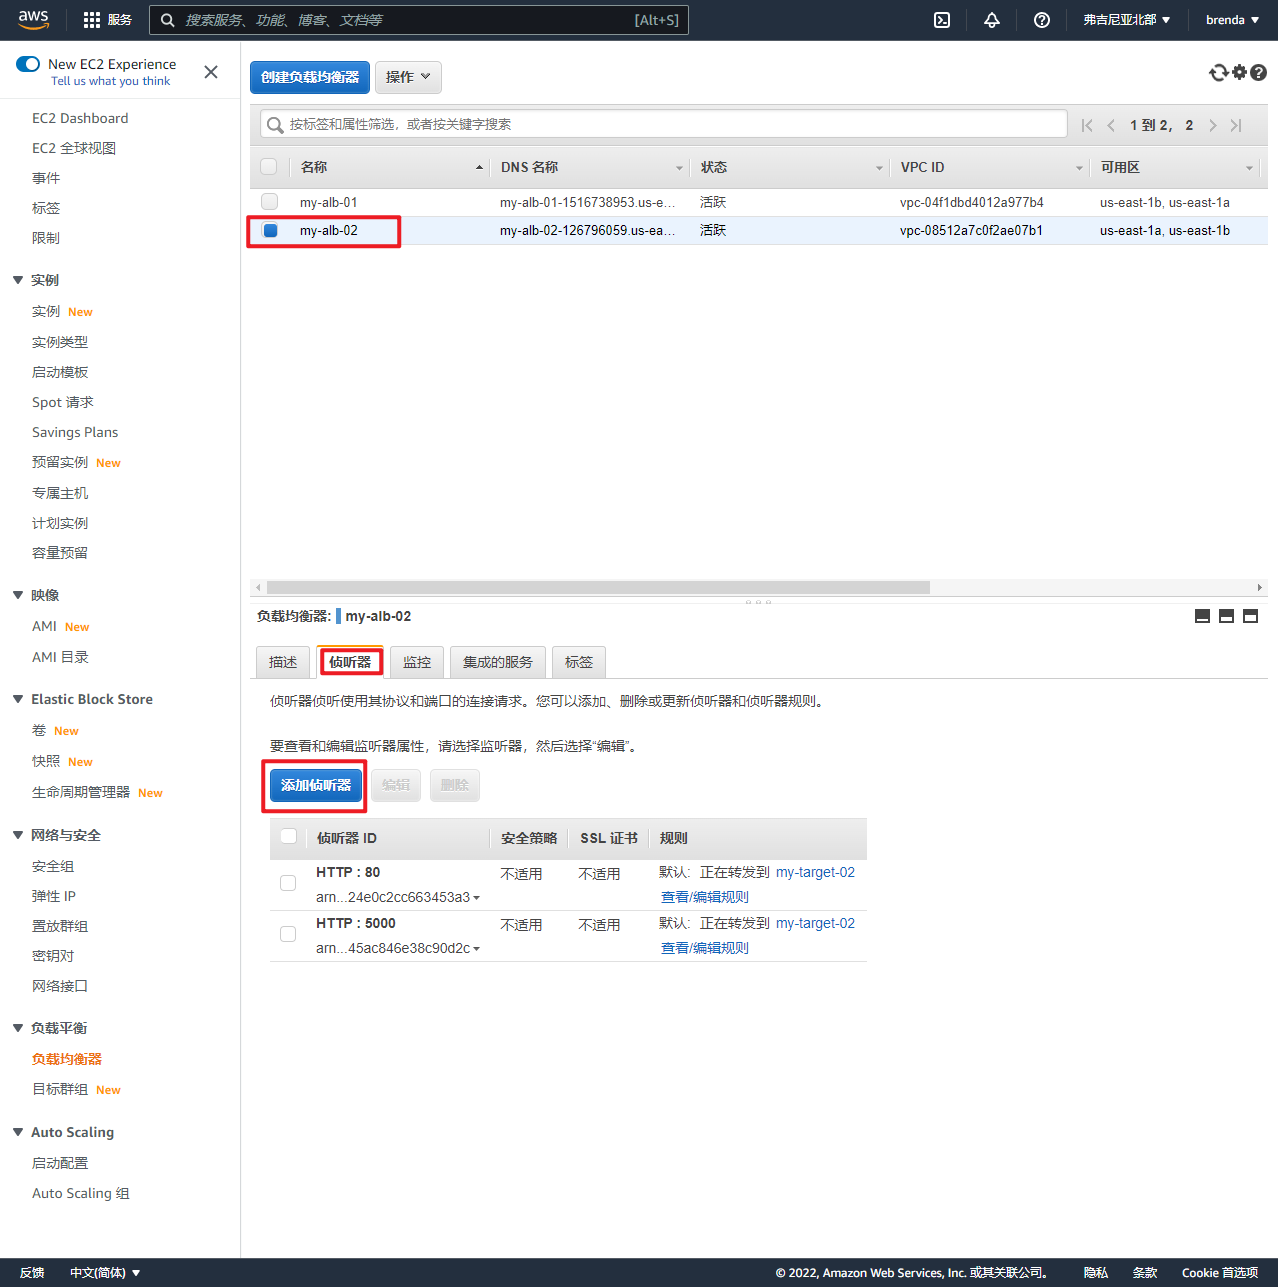
Task: Toggle the New EC2 Experience switch
Action: (28, 64)
